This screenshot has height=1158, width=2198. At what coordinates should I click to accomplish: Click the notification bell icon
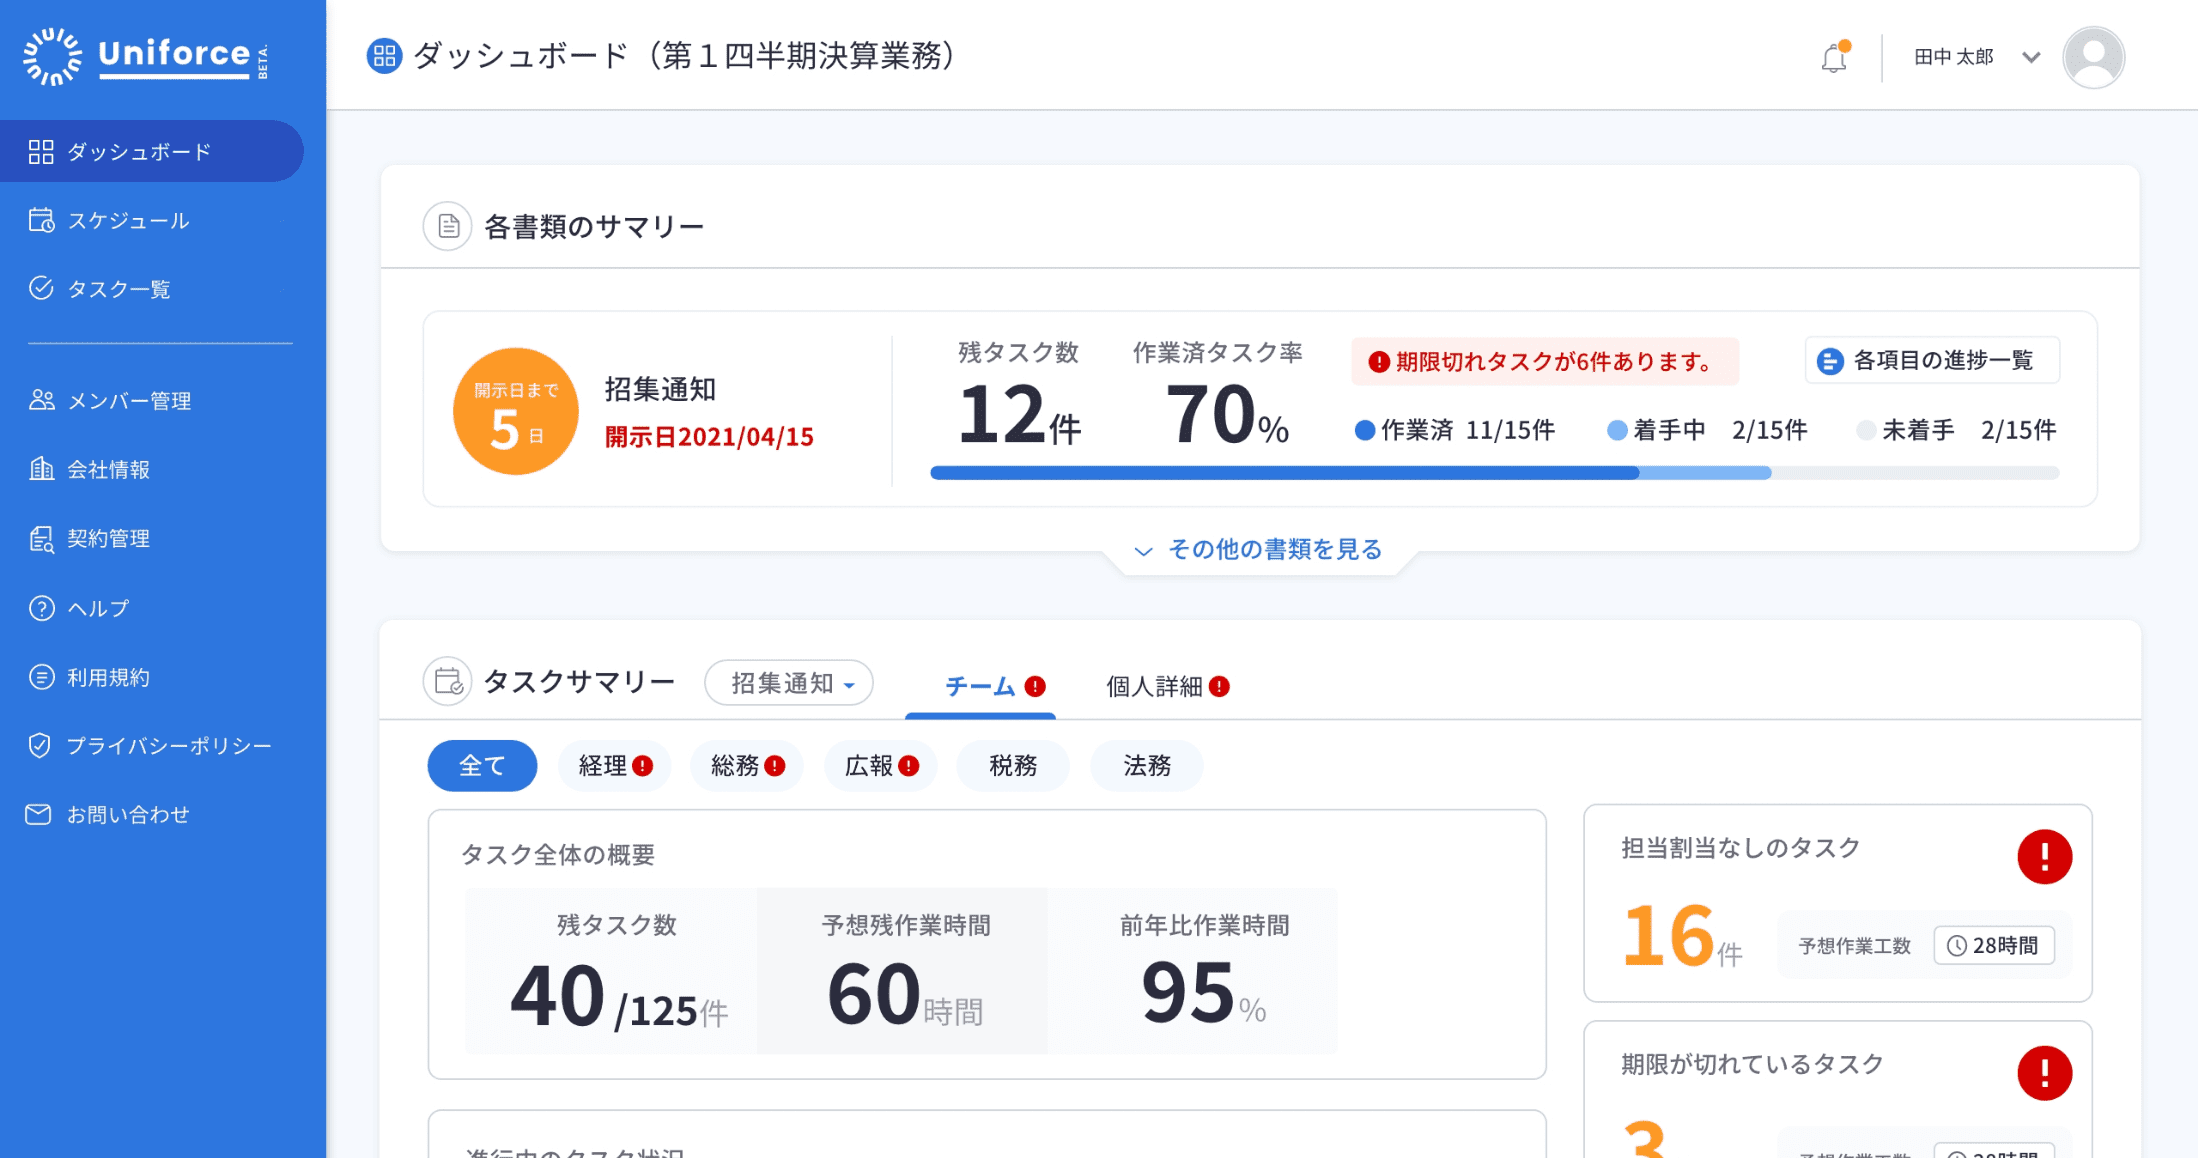[x=1834, y=58]
